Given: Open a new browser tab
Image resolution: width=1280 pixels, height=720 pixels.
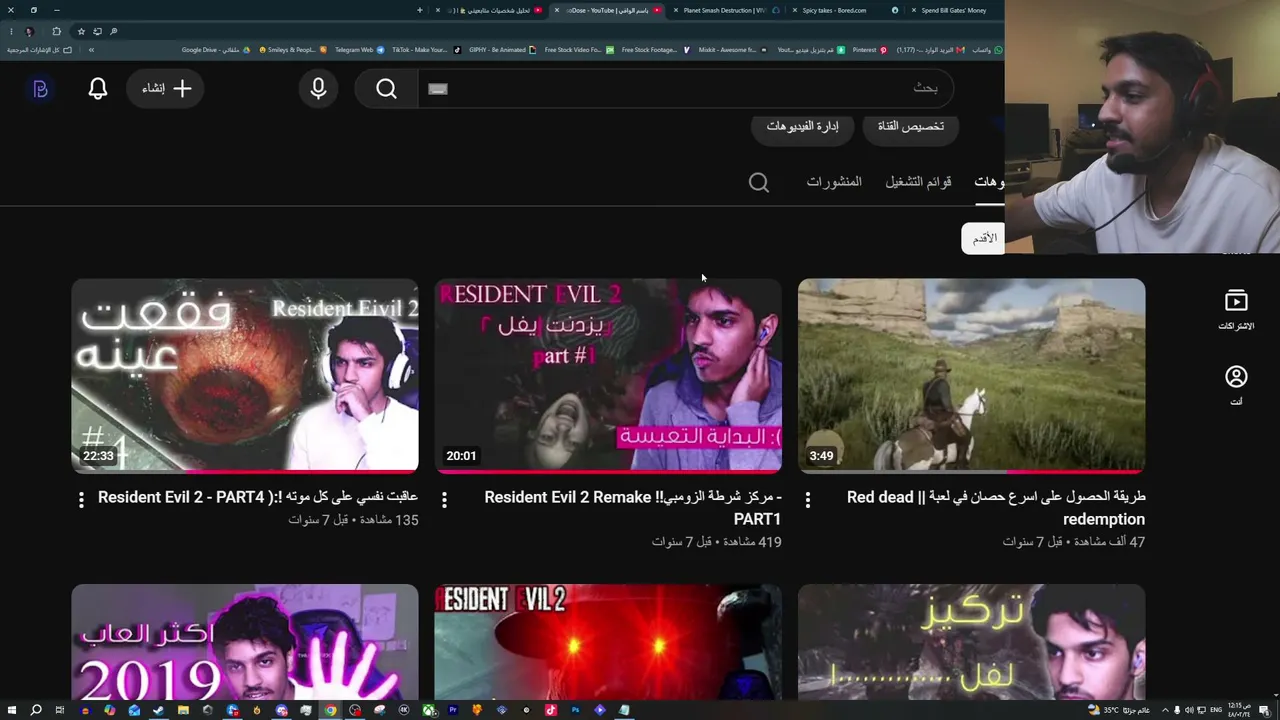Looking at the screenshot, I should tap(420, 10).
